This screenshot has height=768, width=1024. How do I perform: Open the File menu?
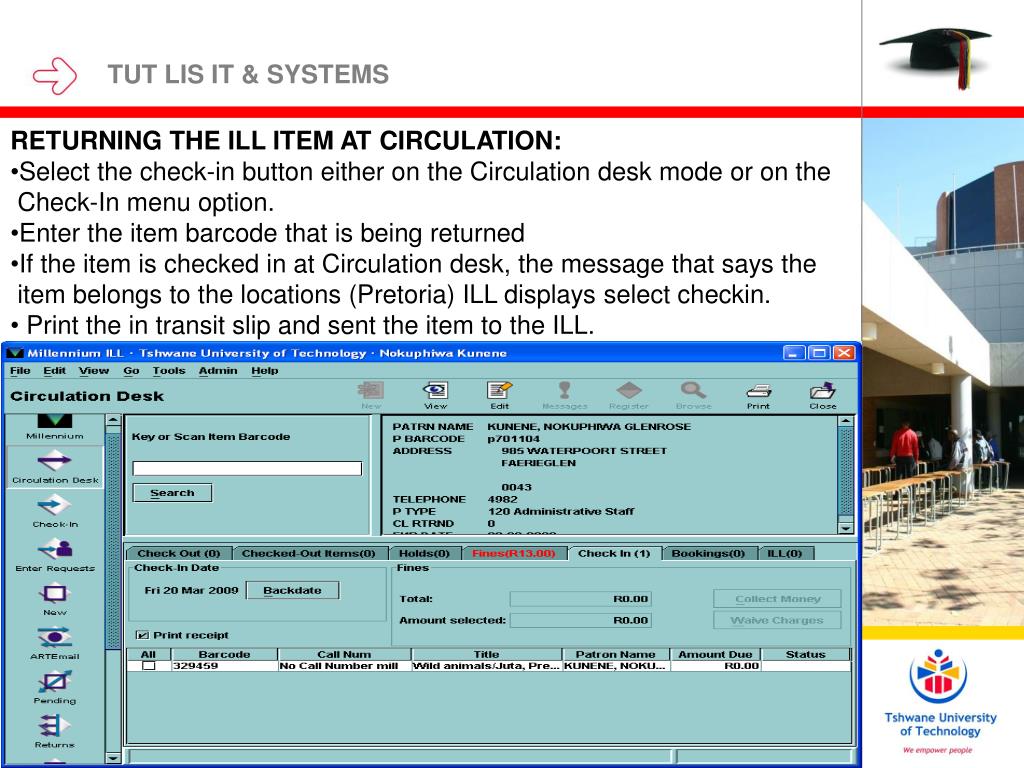(x=20, y=370)
